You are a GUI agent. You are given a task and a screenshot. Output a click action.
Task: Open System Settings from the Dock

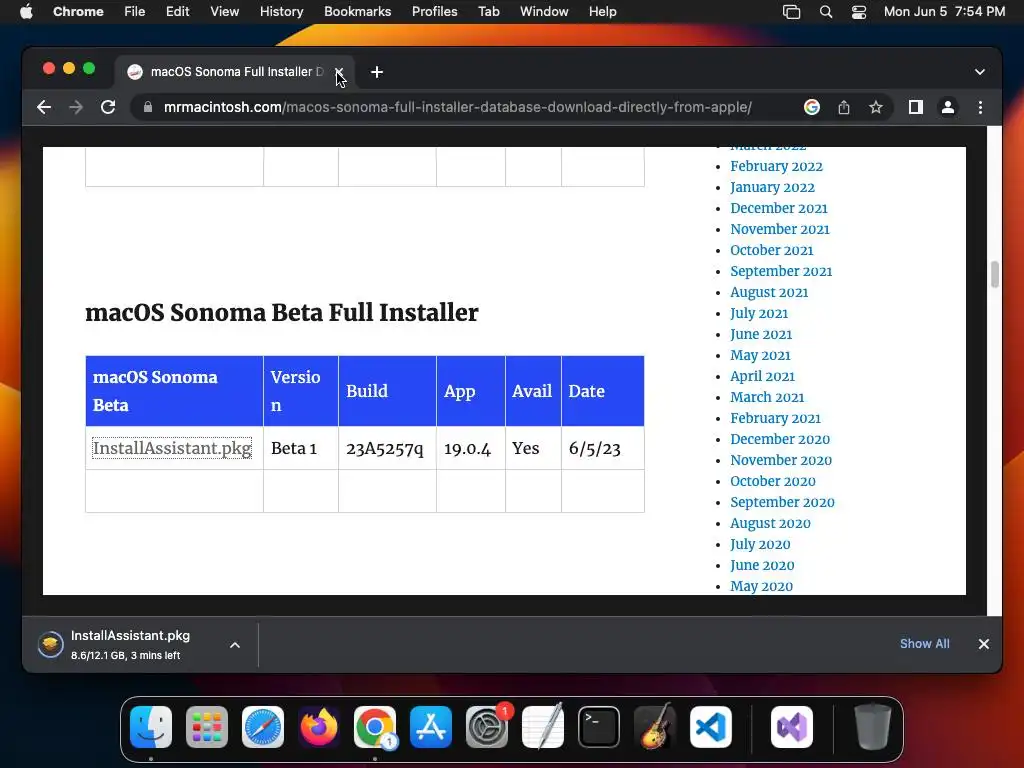[487, 727]
